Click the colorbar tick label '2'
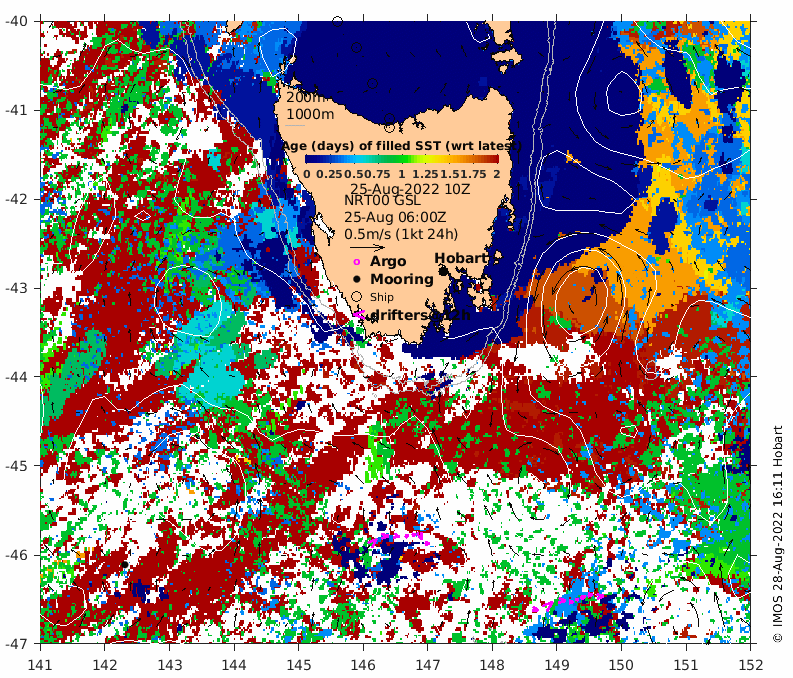The height and width of the screenshot is (678, 793). pos(497,174)
